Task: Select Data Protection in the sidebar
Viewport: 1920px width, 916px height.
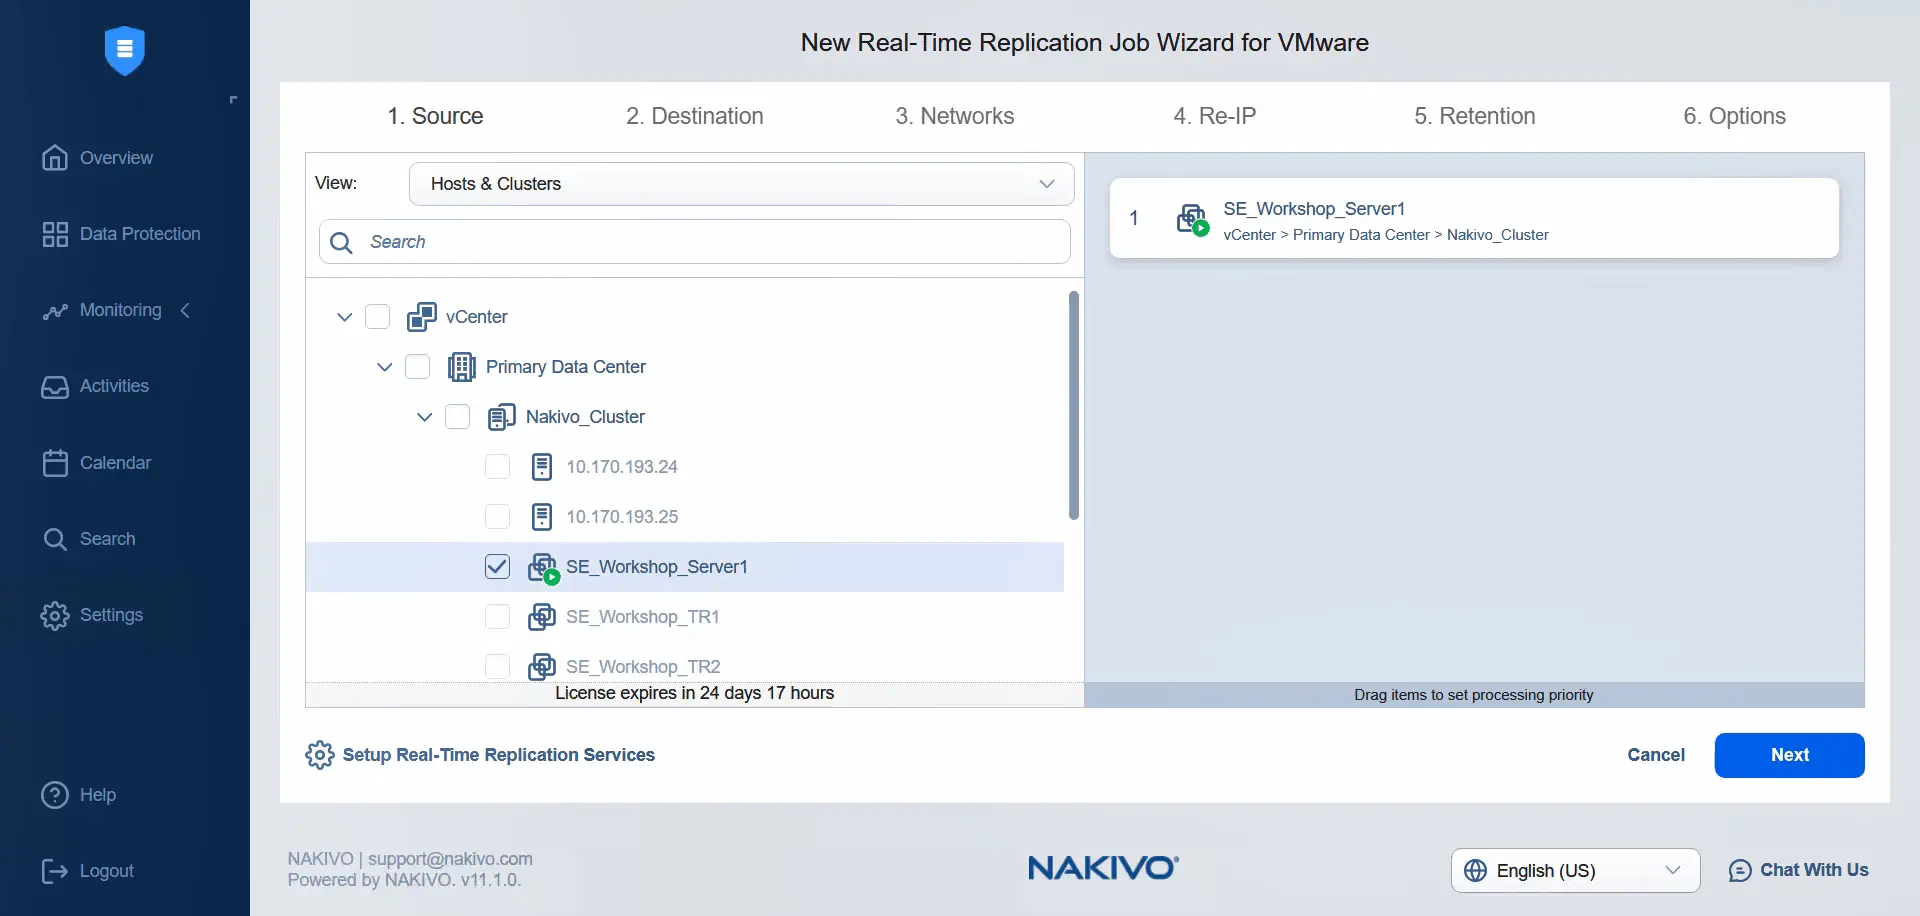Action: tap(140, 233)
